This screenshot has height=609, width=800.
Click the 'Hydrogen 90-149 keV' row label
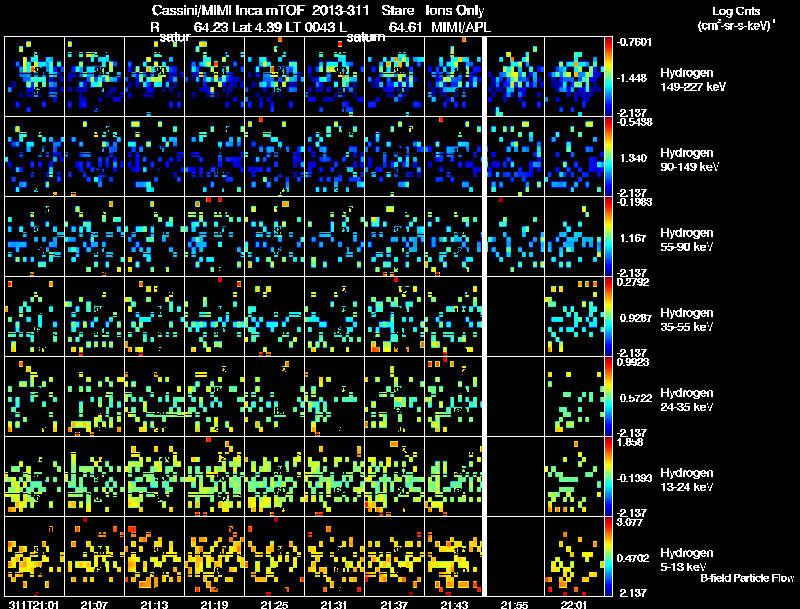[x=689, y=160]
